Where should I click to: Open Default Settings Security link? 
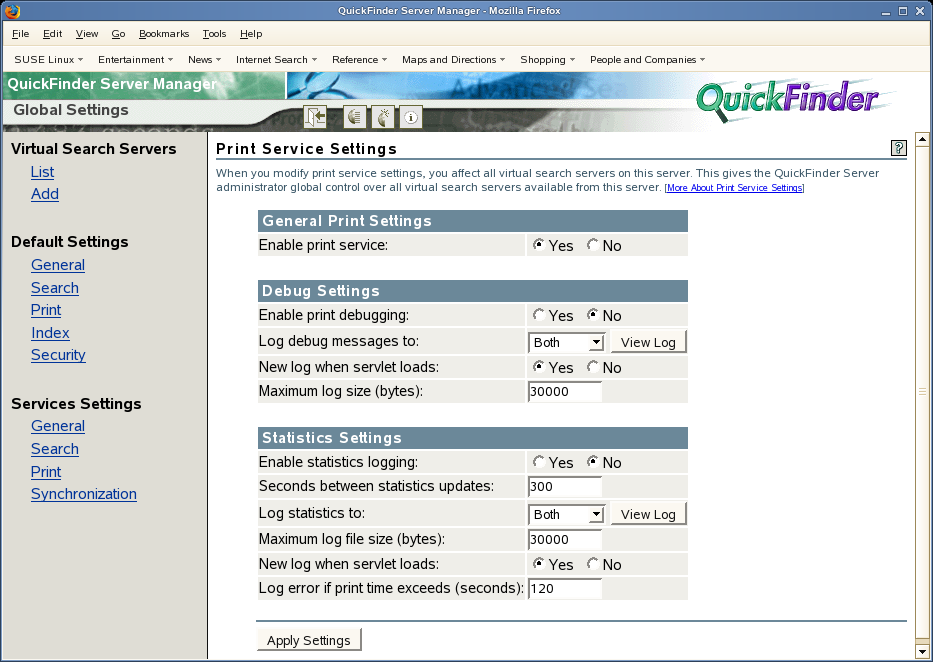coord(58,354)
